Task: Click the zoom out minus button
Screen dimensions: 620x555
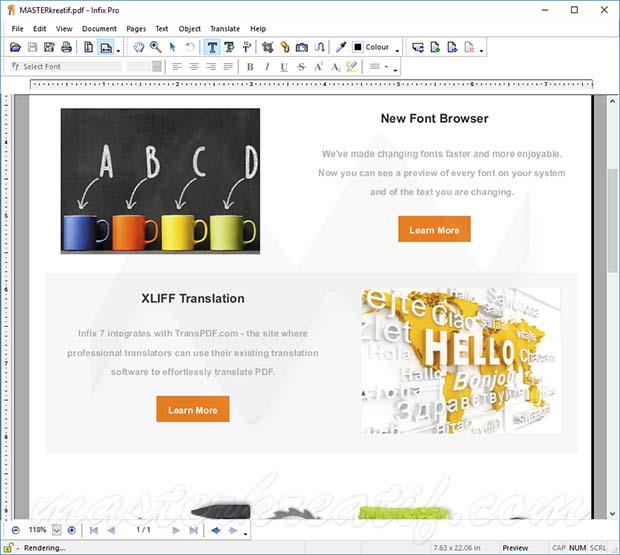Action: click(15, 530)
